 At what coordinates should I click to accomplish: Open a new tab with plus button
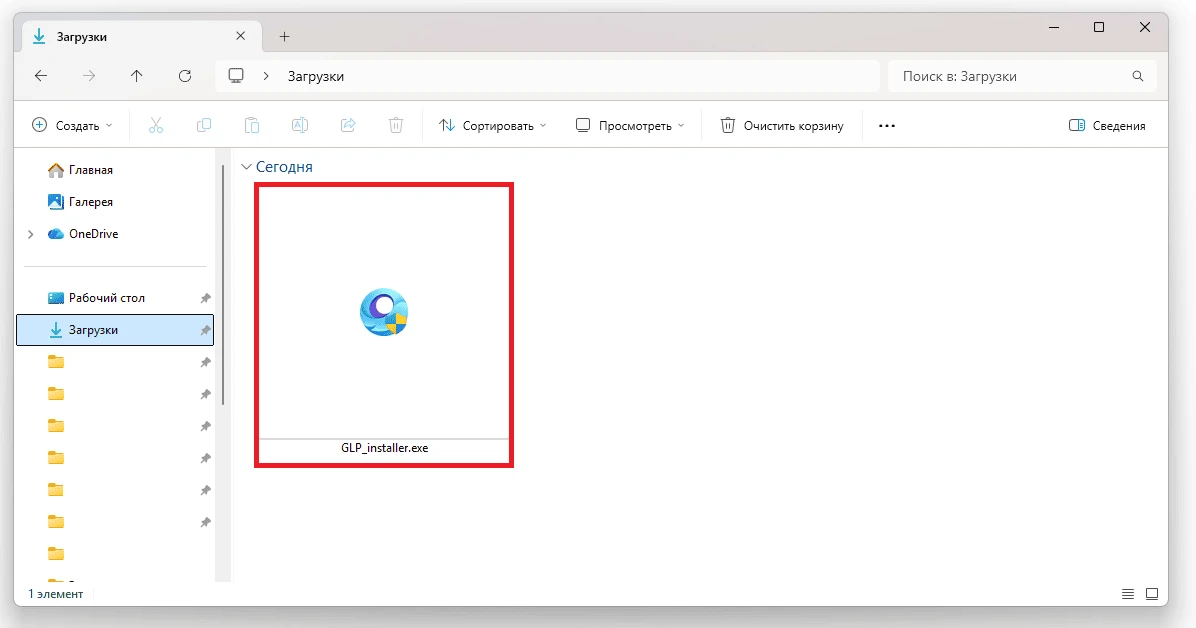[x=284, y=37]
